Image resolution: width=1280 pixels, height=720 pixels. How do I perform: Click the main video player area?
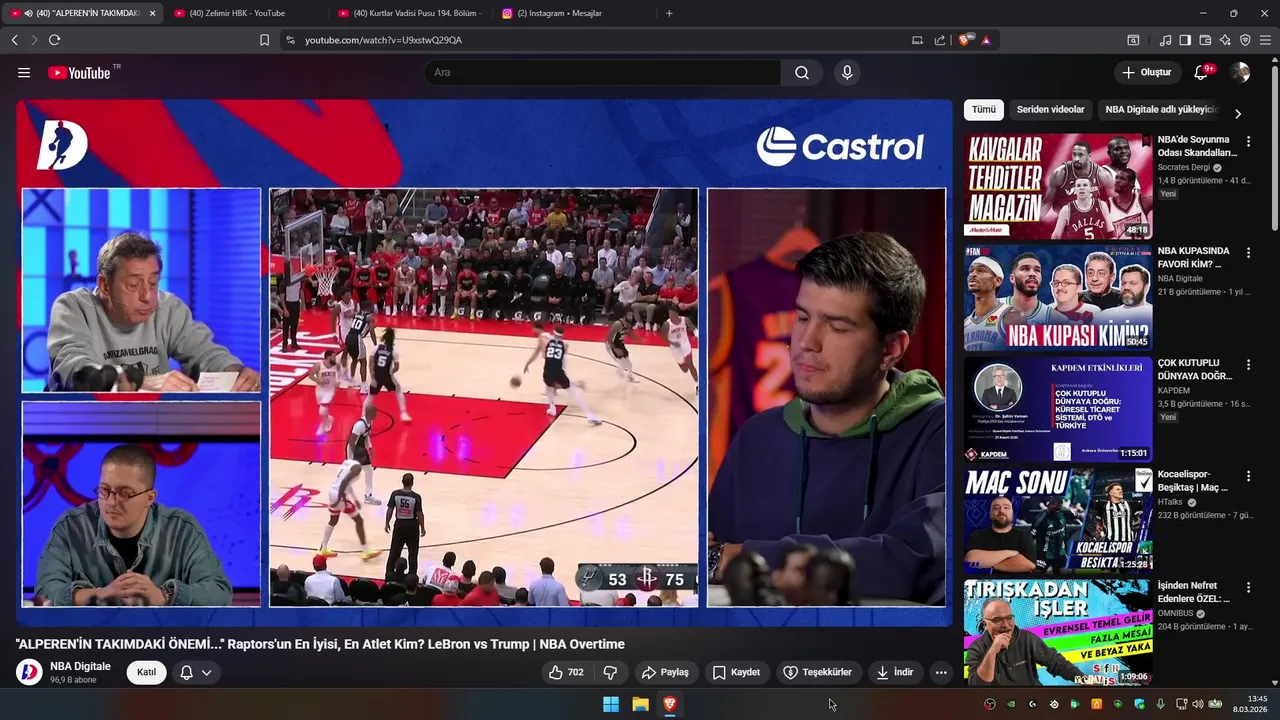point(484,362)
